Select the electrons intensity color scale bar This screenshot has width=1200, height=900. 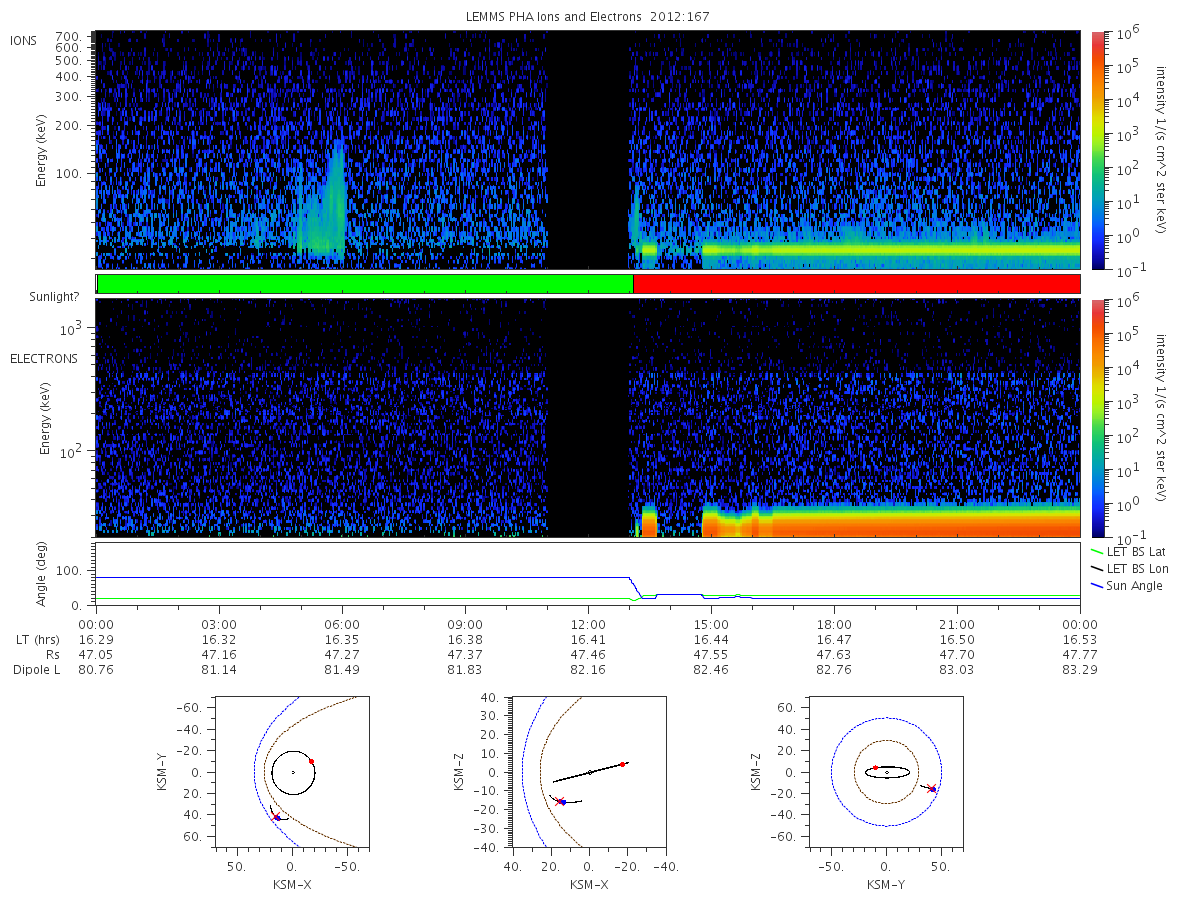(1097, 418)
